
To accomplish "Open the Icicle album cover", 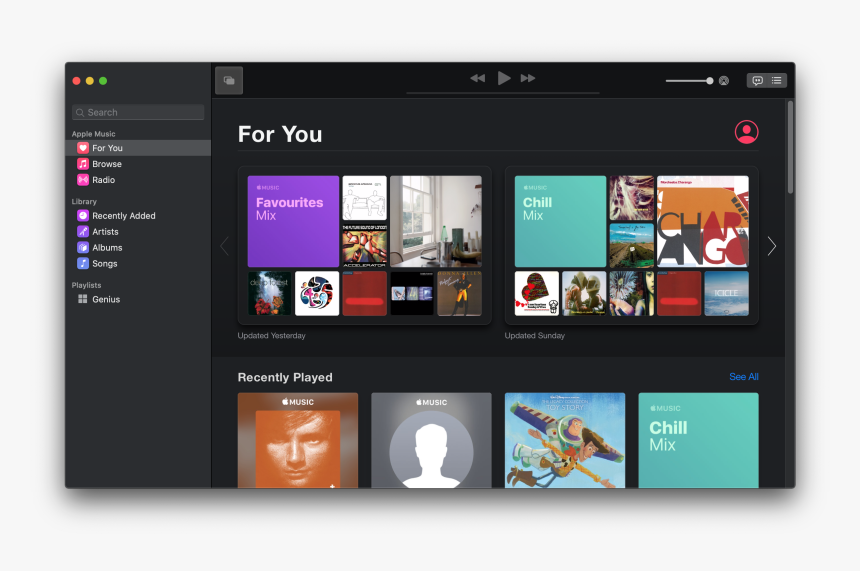I will pyautogui.click(x=727, y=293).
